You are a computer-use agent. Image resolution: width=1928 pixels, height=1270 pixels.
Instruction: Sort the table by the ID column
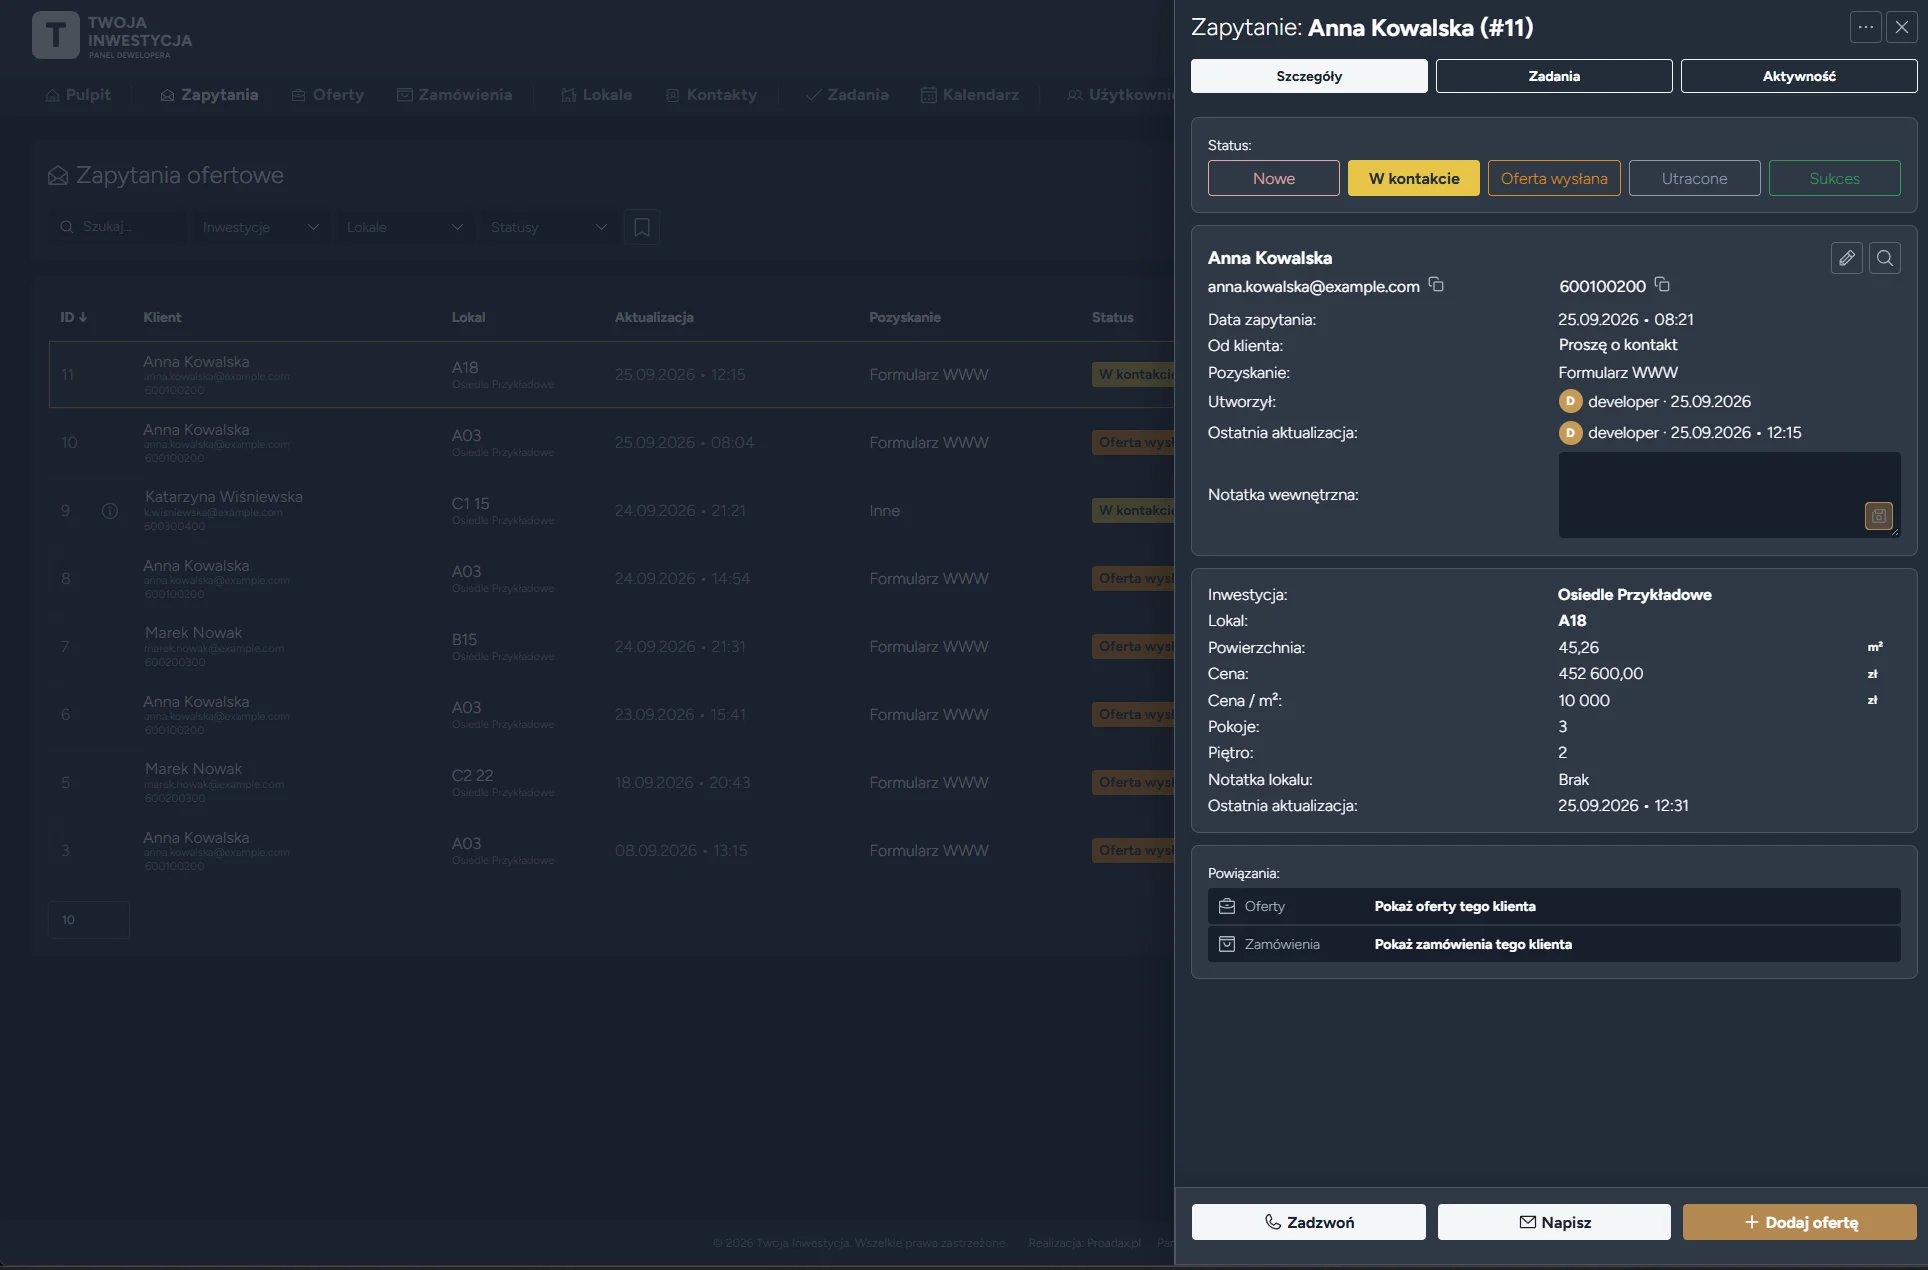[x=73, y=317]
